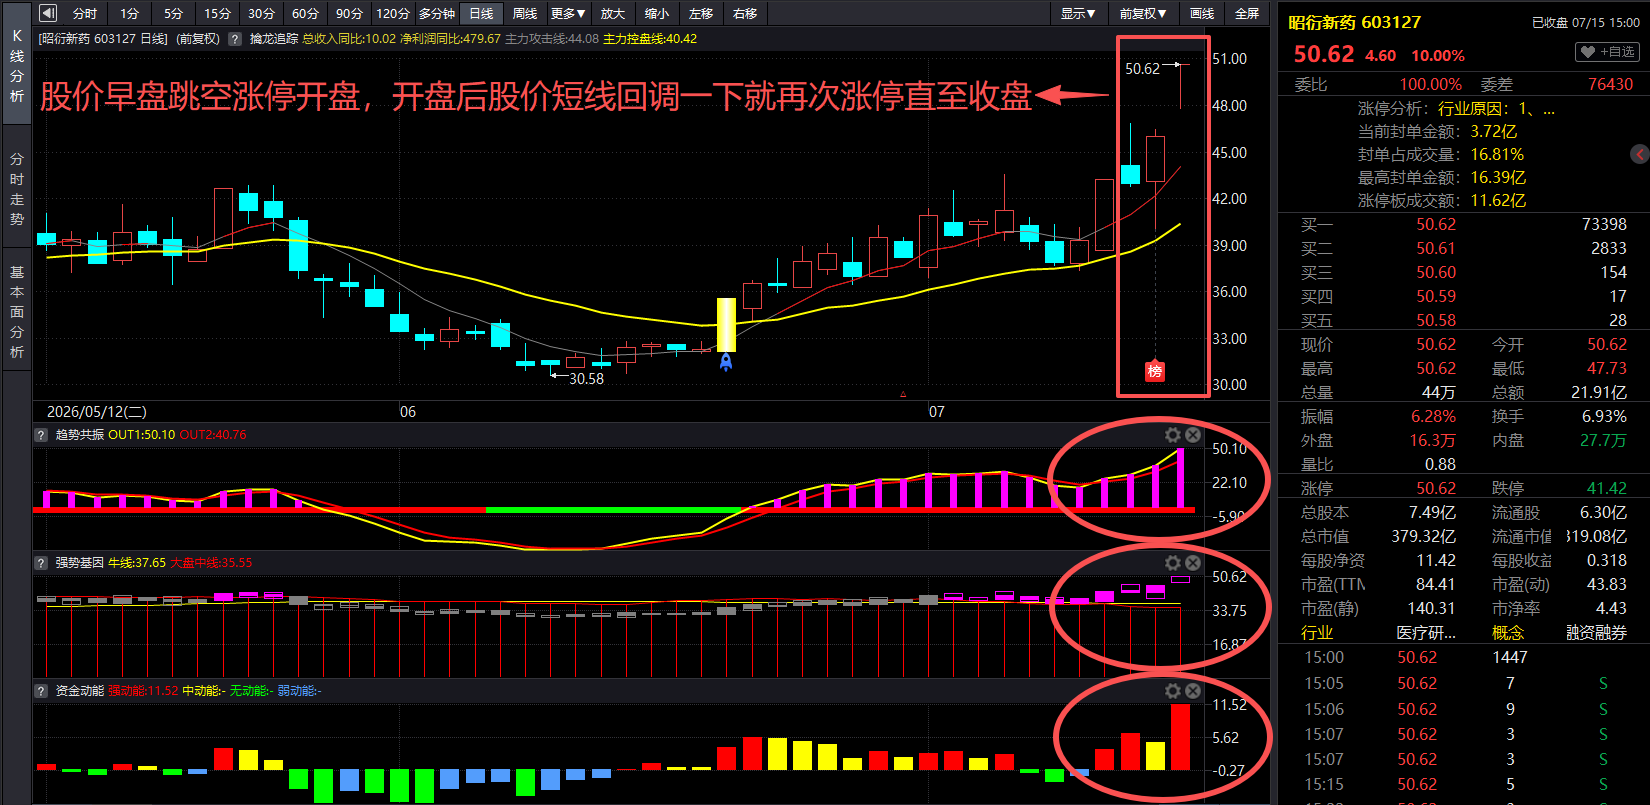Click the 趋势共振 indicator name
Viewport: 1650px width, 805px height.
click(79, 435)
